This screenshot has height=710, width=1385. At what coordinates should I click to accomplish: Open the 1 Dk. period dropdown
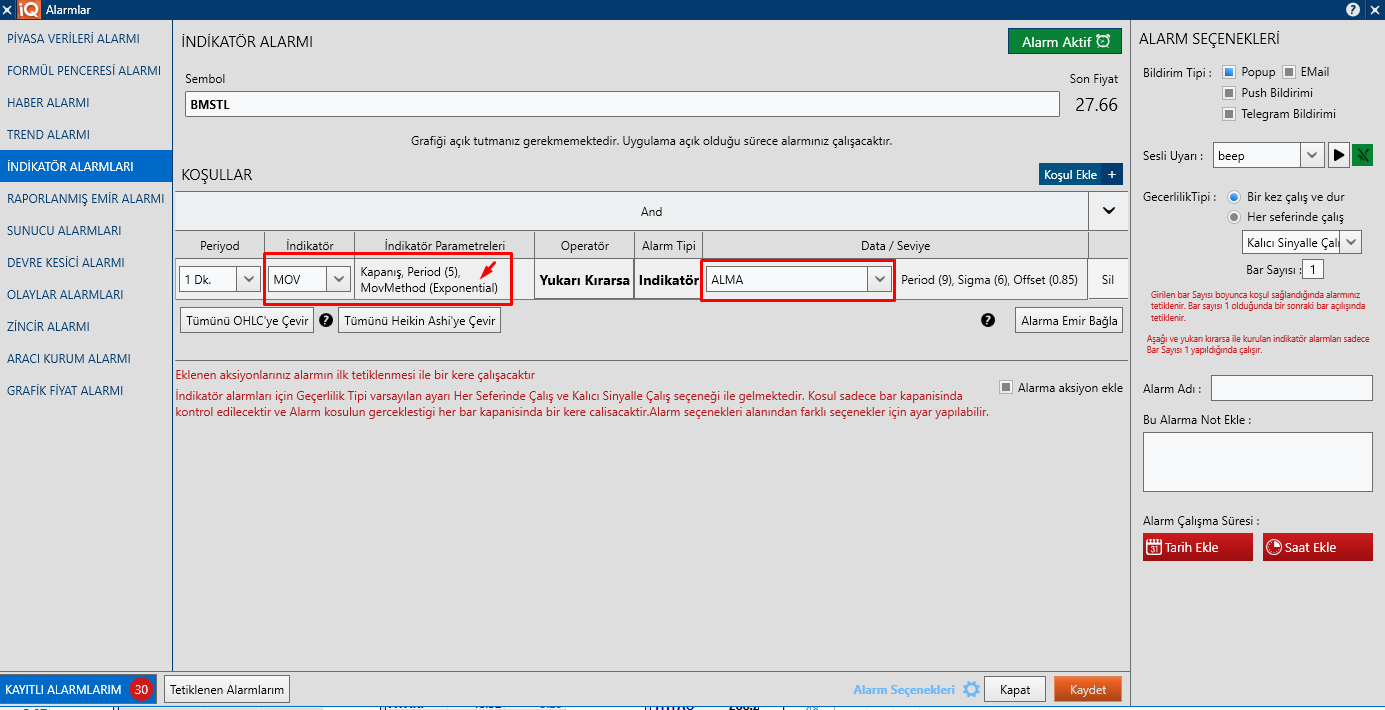click(249, 280)
